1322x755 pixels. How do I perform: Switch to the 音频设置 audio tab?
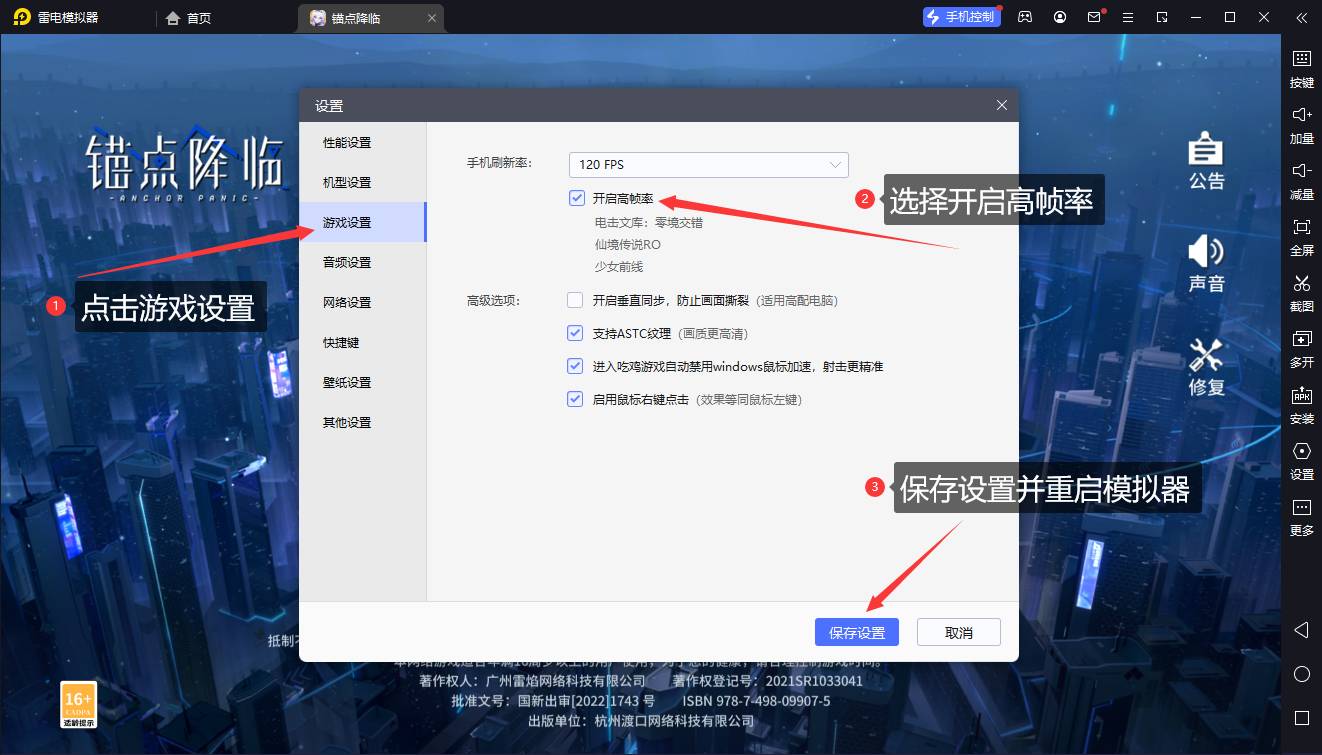[347, 263]
